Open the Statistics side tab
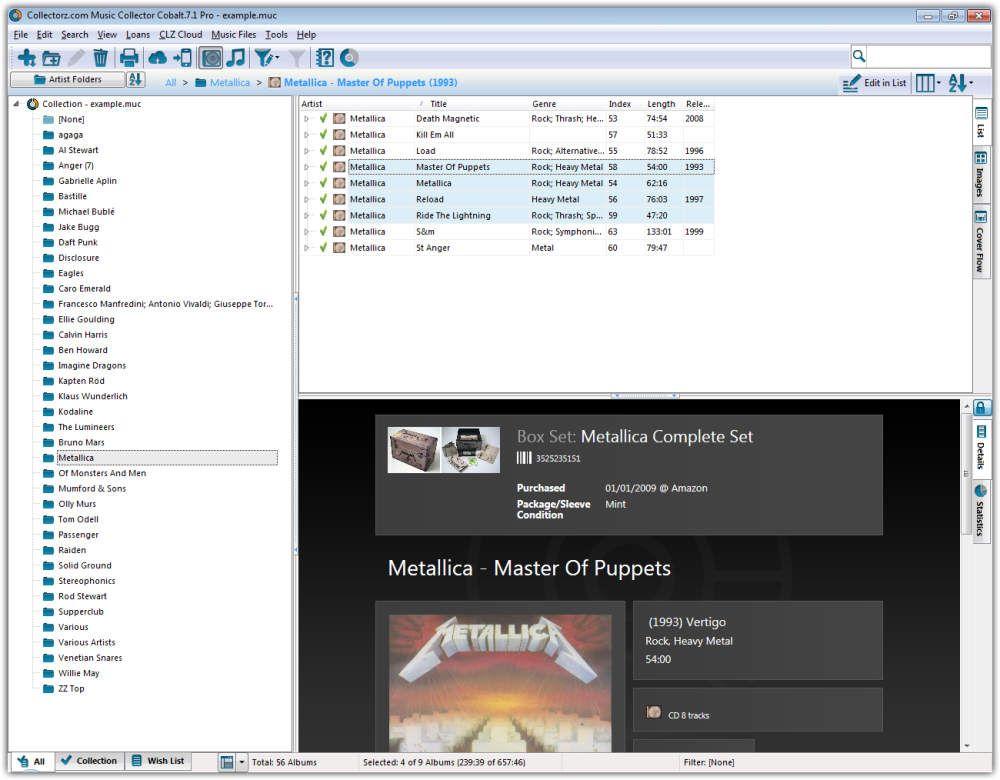 981,511
